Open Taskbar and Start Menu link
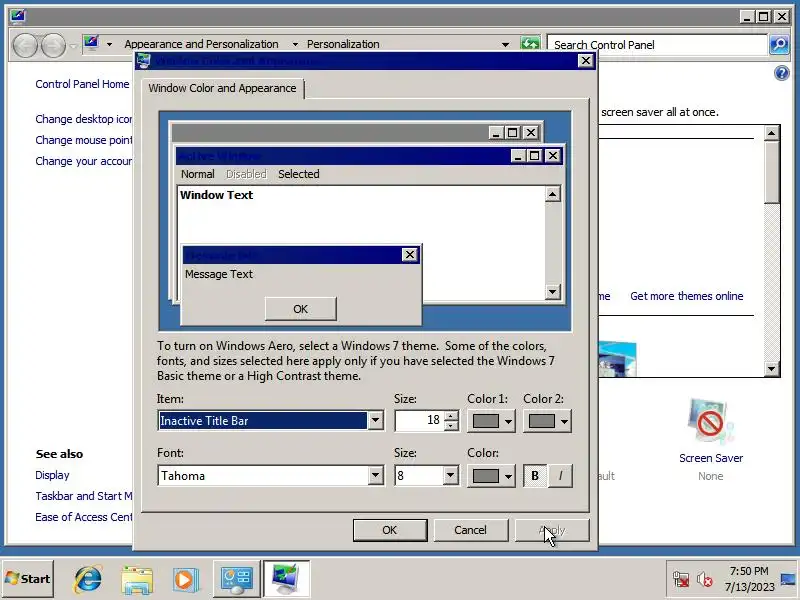Screen dimensions: 800x600 [x=84, y=496]
